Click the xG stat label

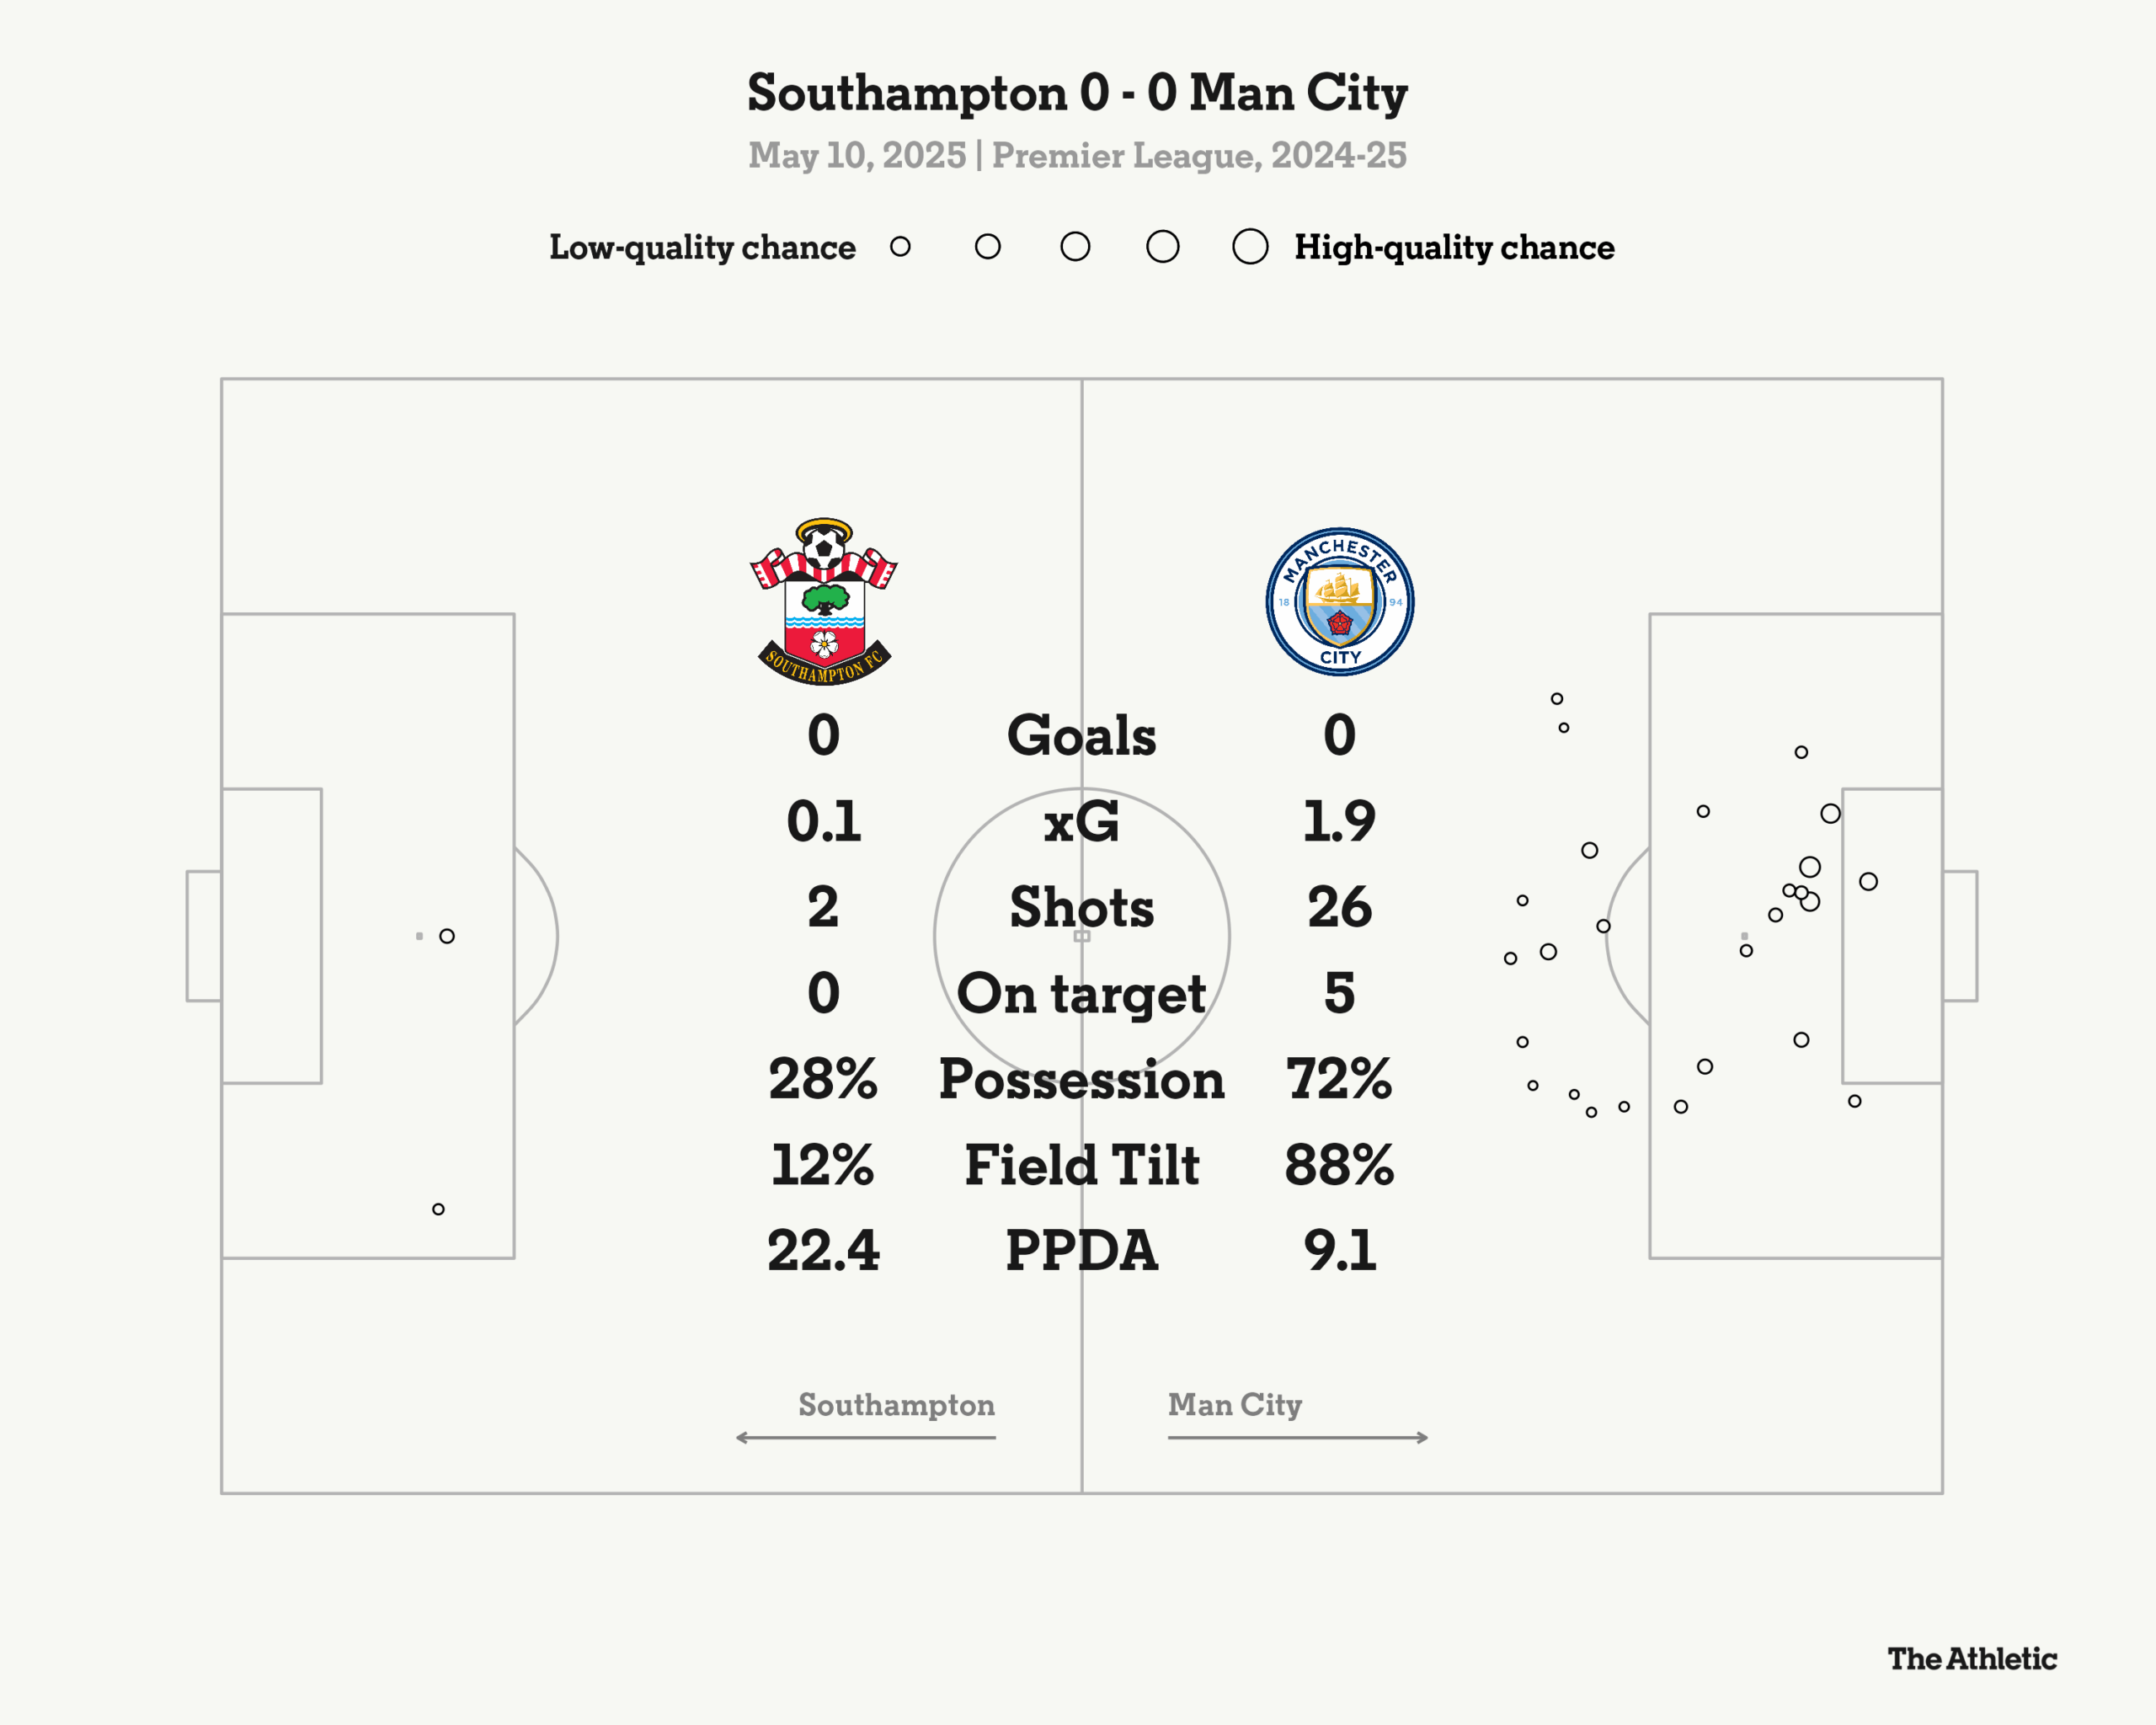(x=1081, y=822)
